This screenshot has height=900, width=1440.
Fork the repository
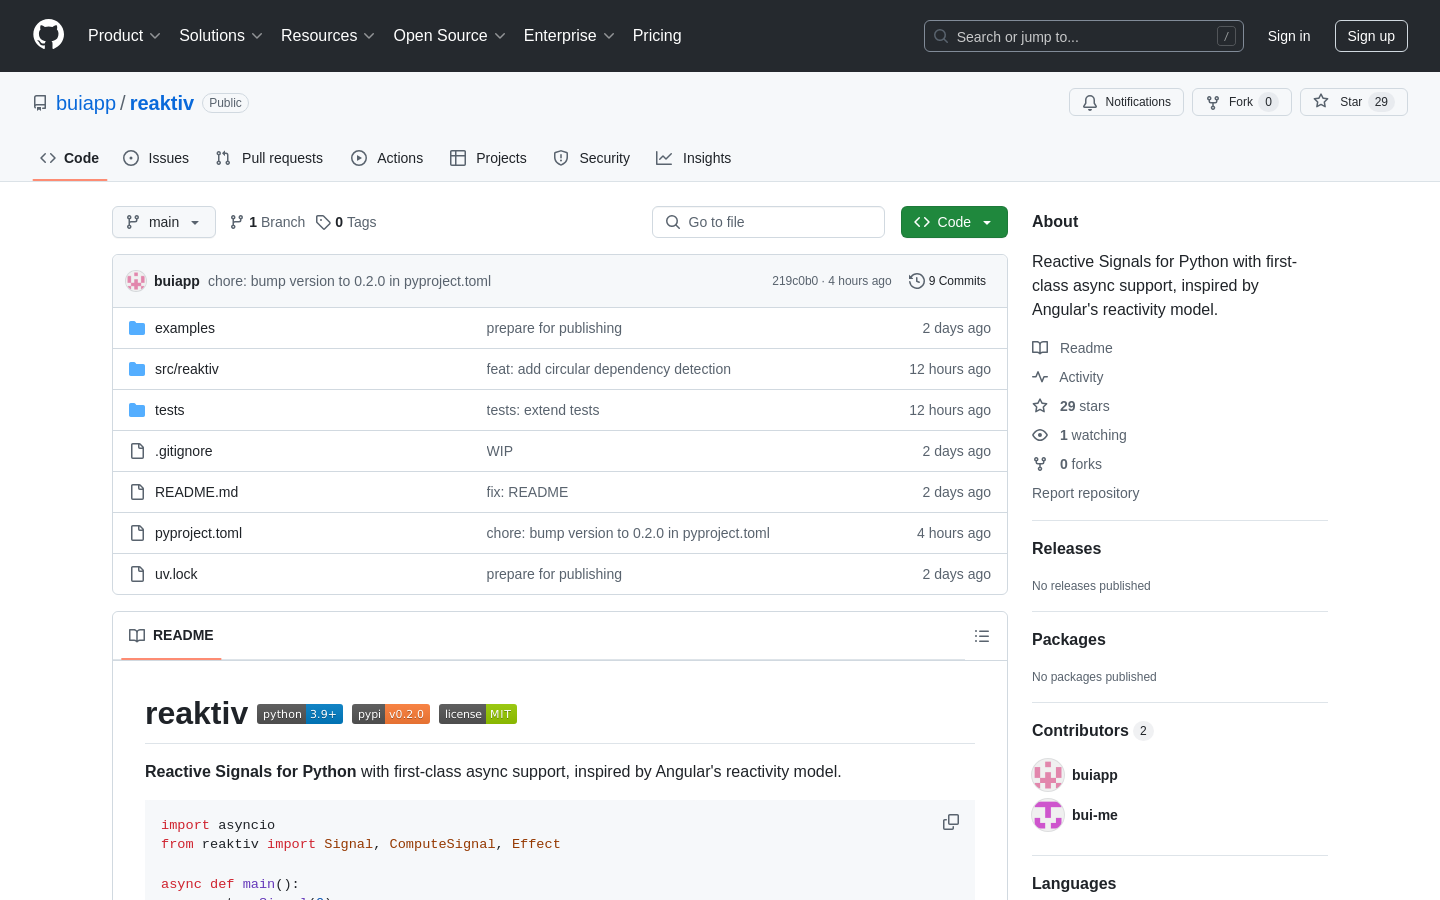tap(1241, 102)
